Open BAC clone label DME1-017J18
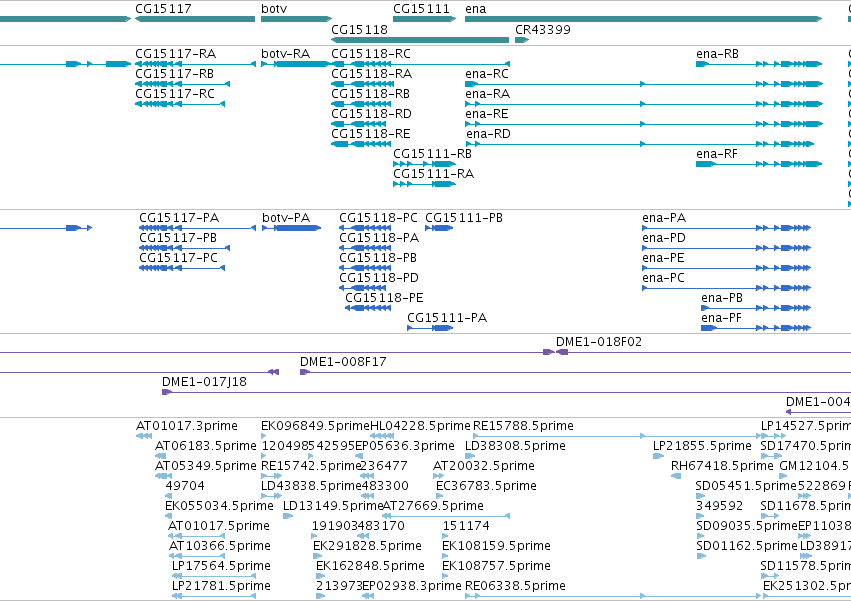 point(205,382)
